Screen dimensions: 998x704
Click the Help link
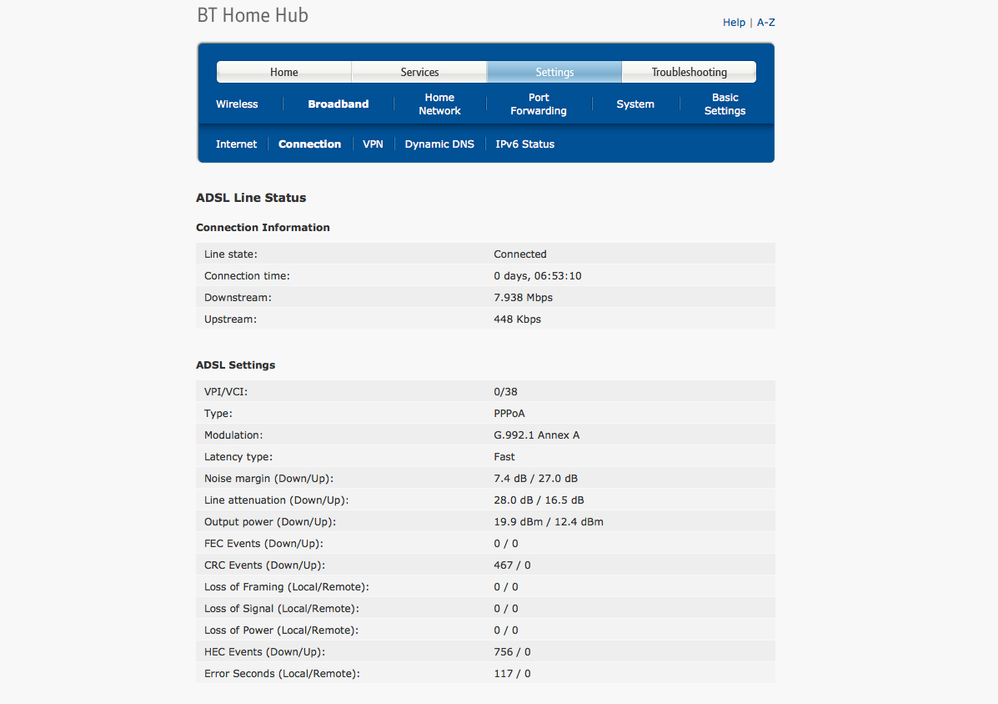[x=734, y=22]
